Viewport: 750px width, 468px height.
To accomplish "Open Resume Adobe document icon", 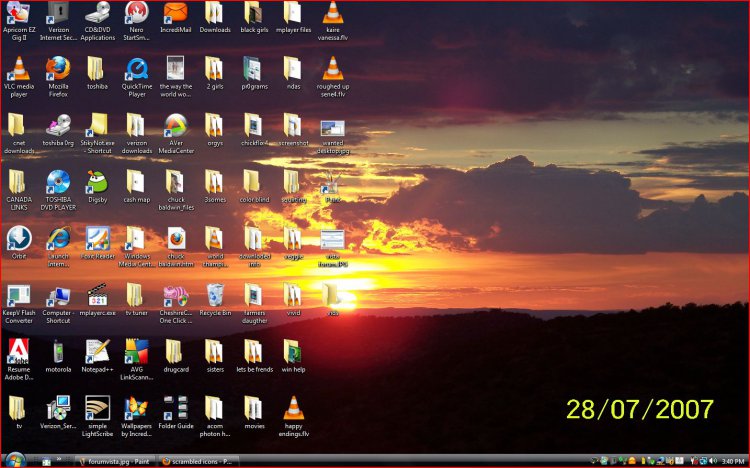I will (19, 360).
